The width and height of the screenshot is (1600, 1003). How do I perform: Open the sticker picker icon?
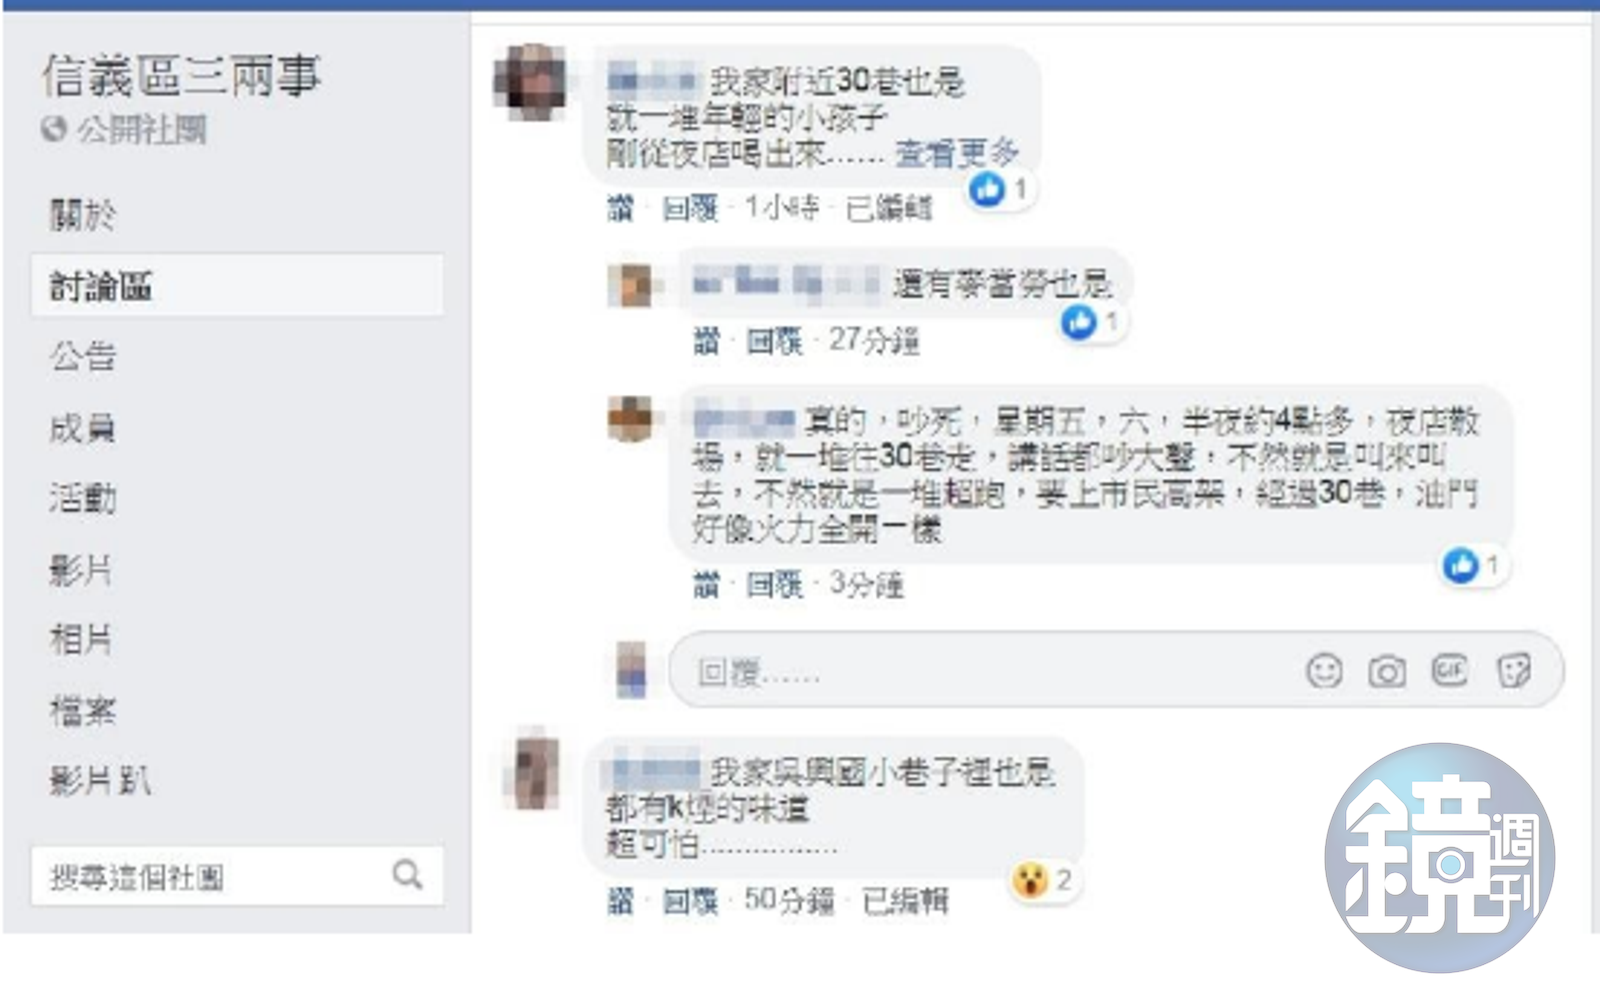pyautogui.click(x=1513, y=671)
